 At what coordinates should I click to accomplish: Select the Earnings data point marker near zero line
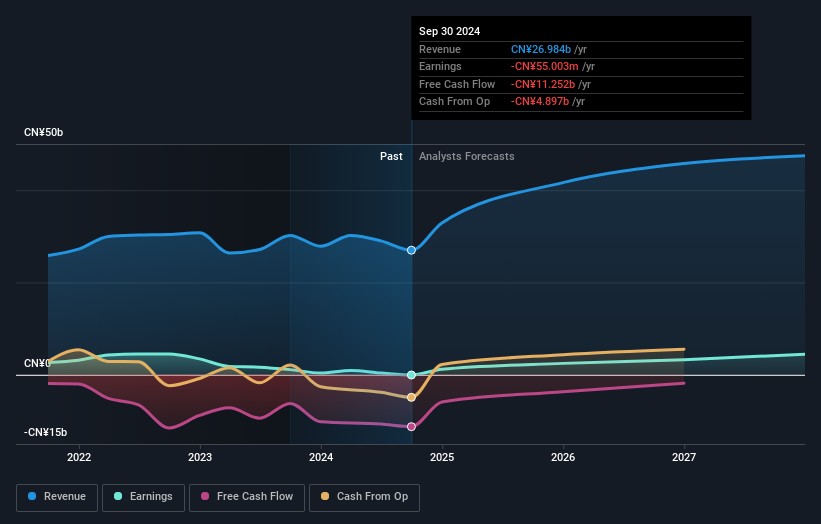pos(412,375)
